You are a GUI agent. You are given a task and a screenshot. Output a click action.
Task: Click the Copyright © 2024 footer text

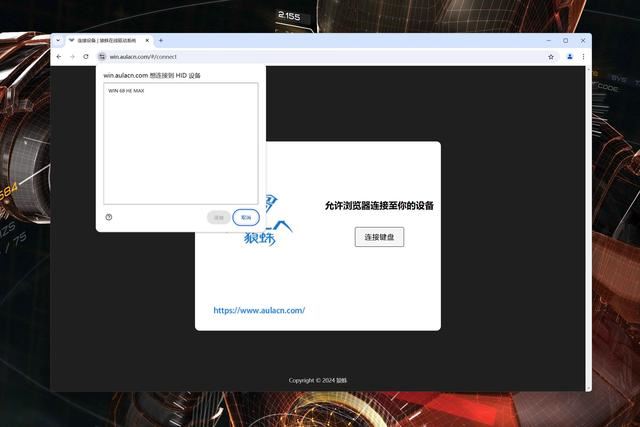(x=318, y=380)
